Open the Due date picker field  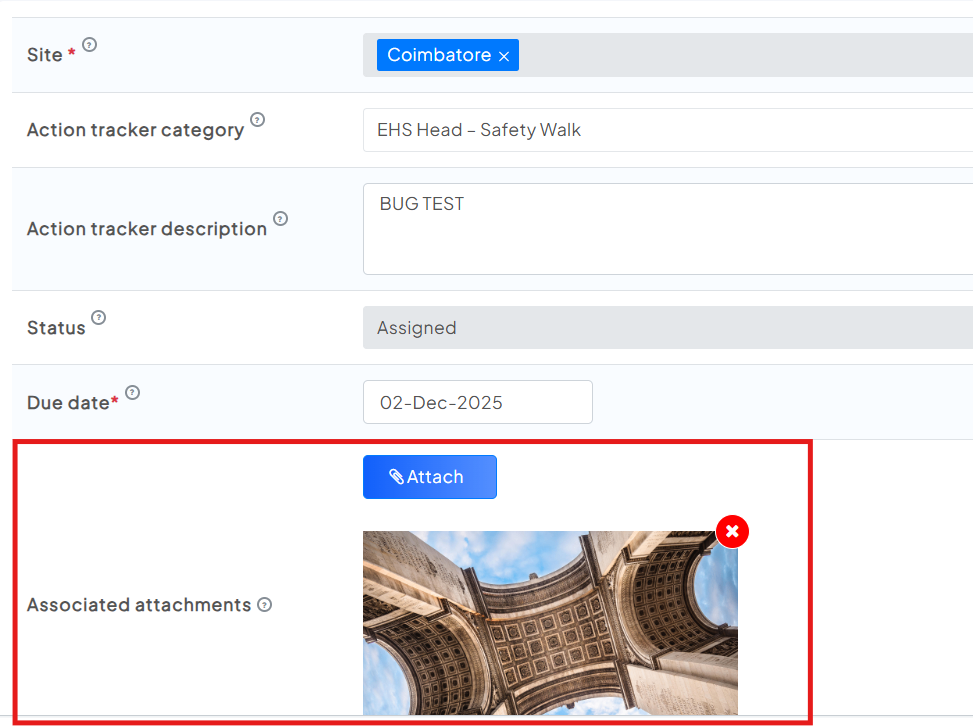pos(477,402)
